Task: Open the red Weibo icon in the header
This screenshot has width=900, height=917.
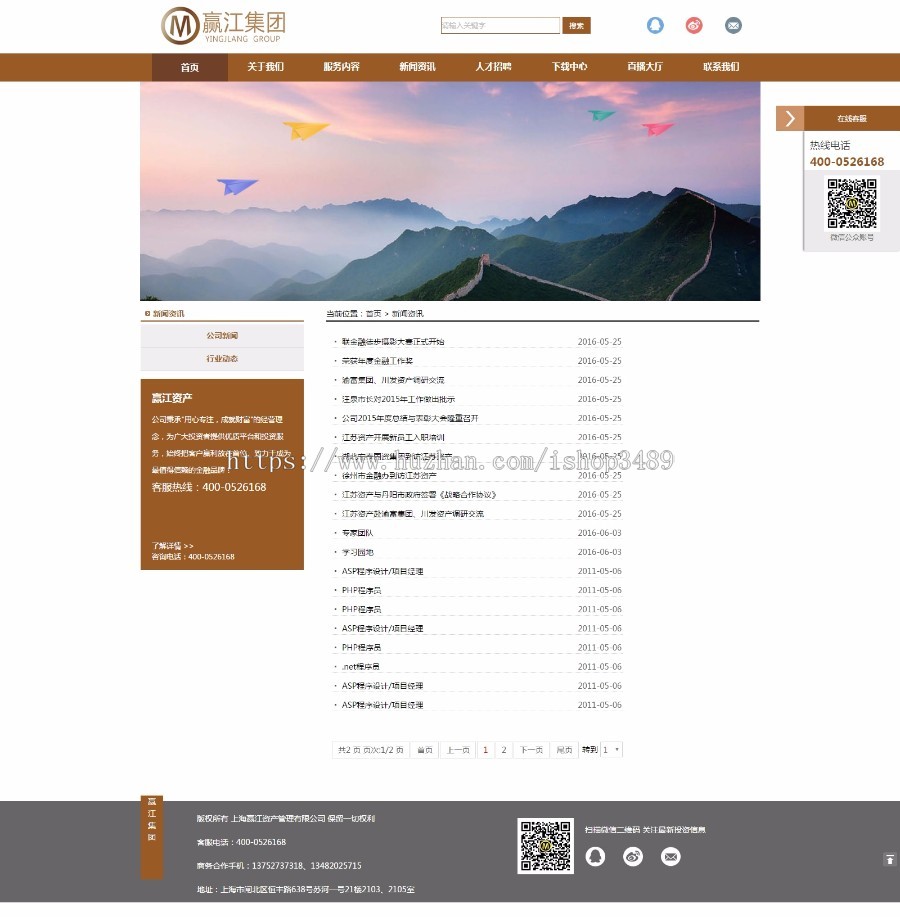Action: pyautogui.click(x=694, y=25)
